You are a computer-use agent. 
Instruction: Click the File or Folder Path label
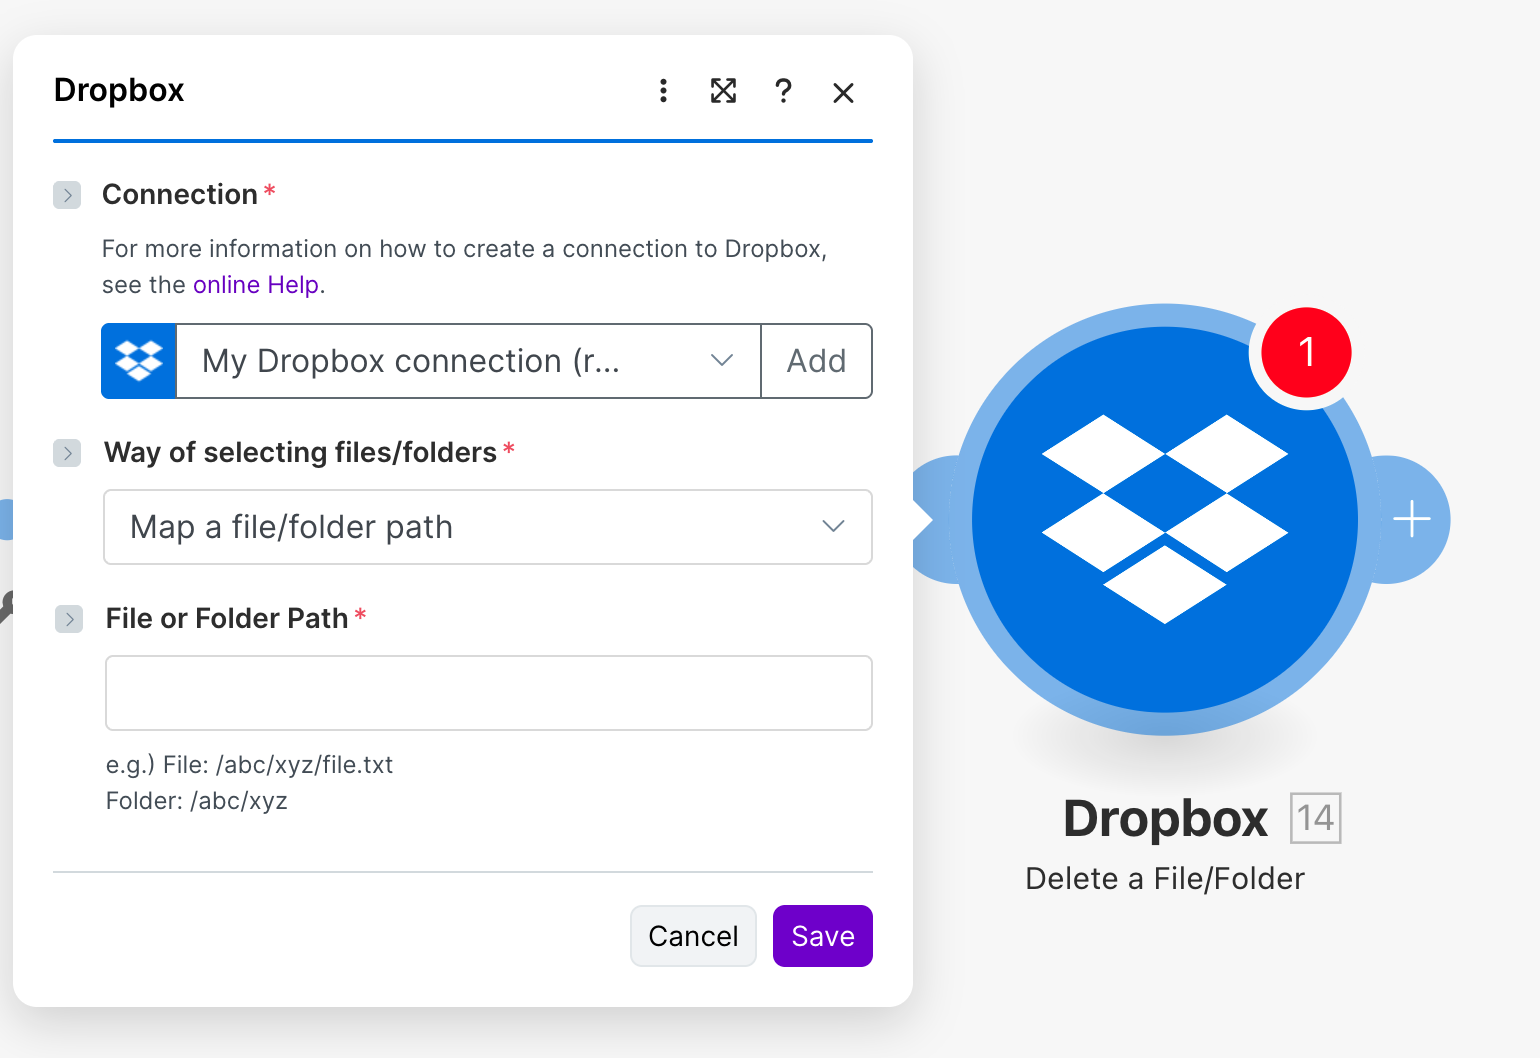click(x=227, y=619)
